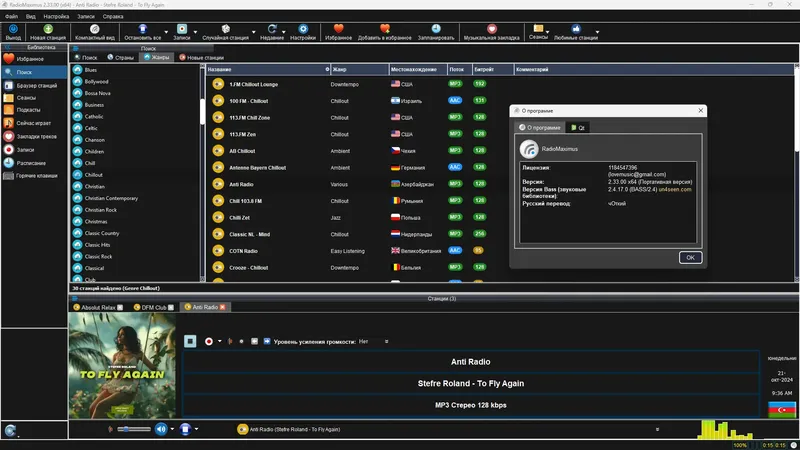Open Любимые станции thumbs-up icon
800x450 pixels.
point(576,30)
